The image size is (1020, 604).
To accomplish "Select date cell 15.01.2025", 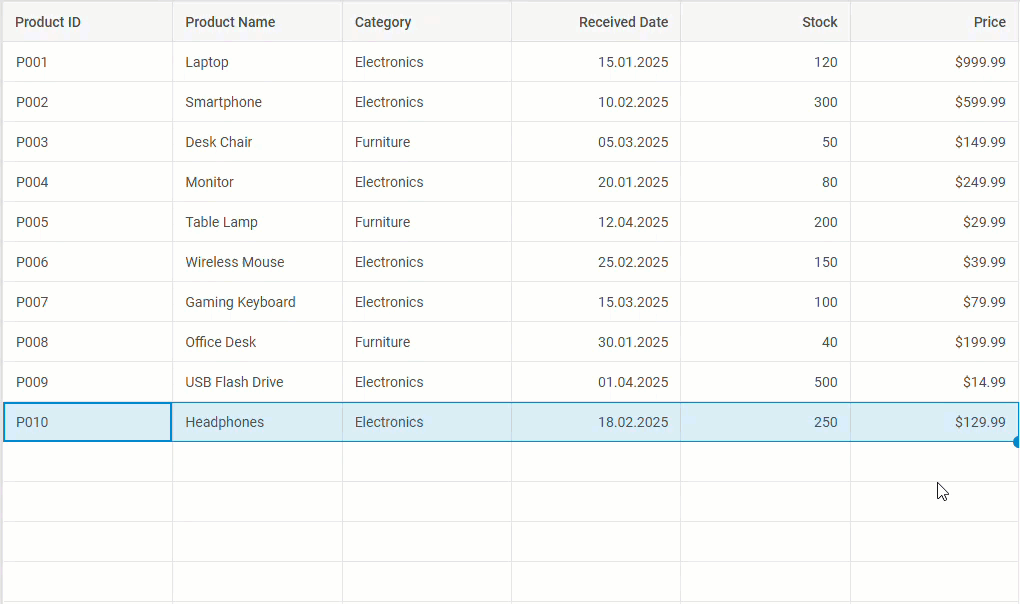I will (x=596, y=62).
